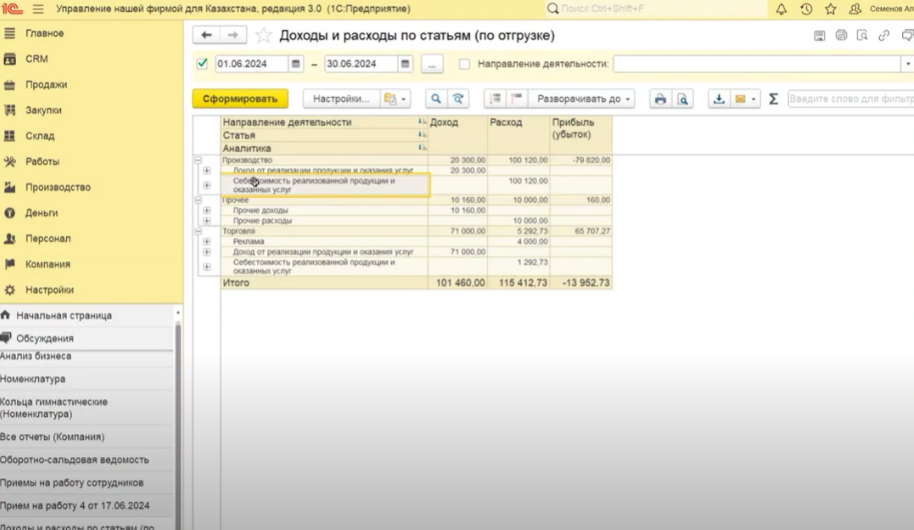Go to the Деньги section
The height and width of the screenshot is (530, 914).
coord(42,213)
